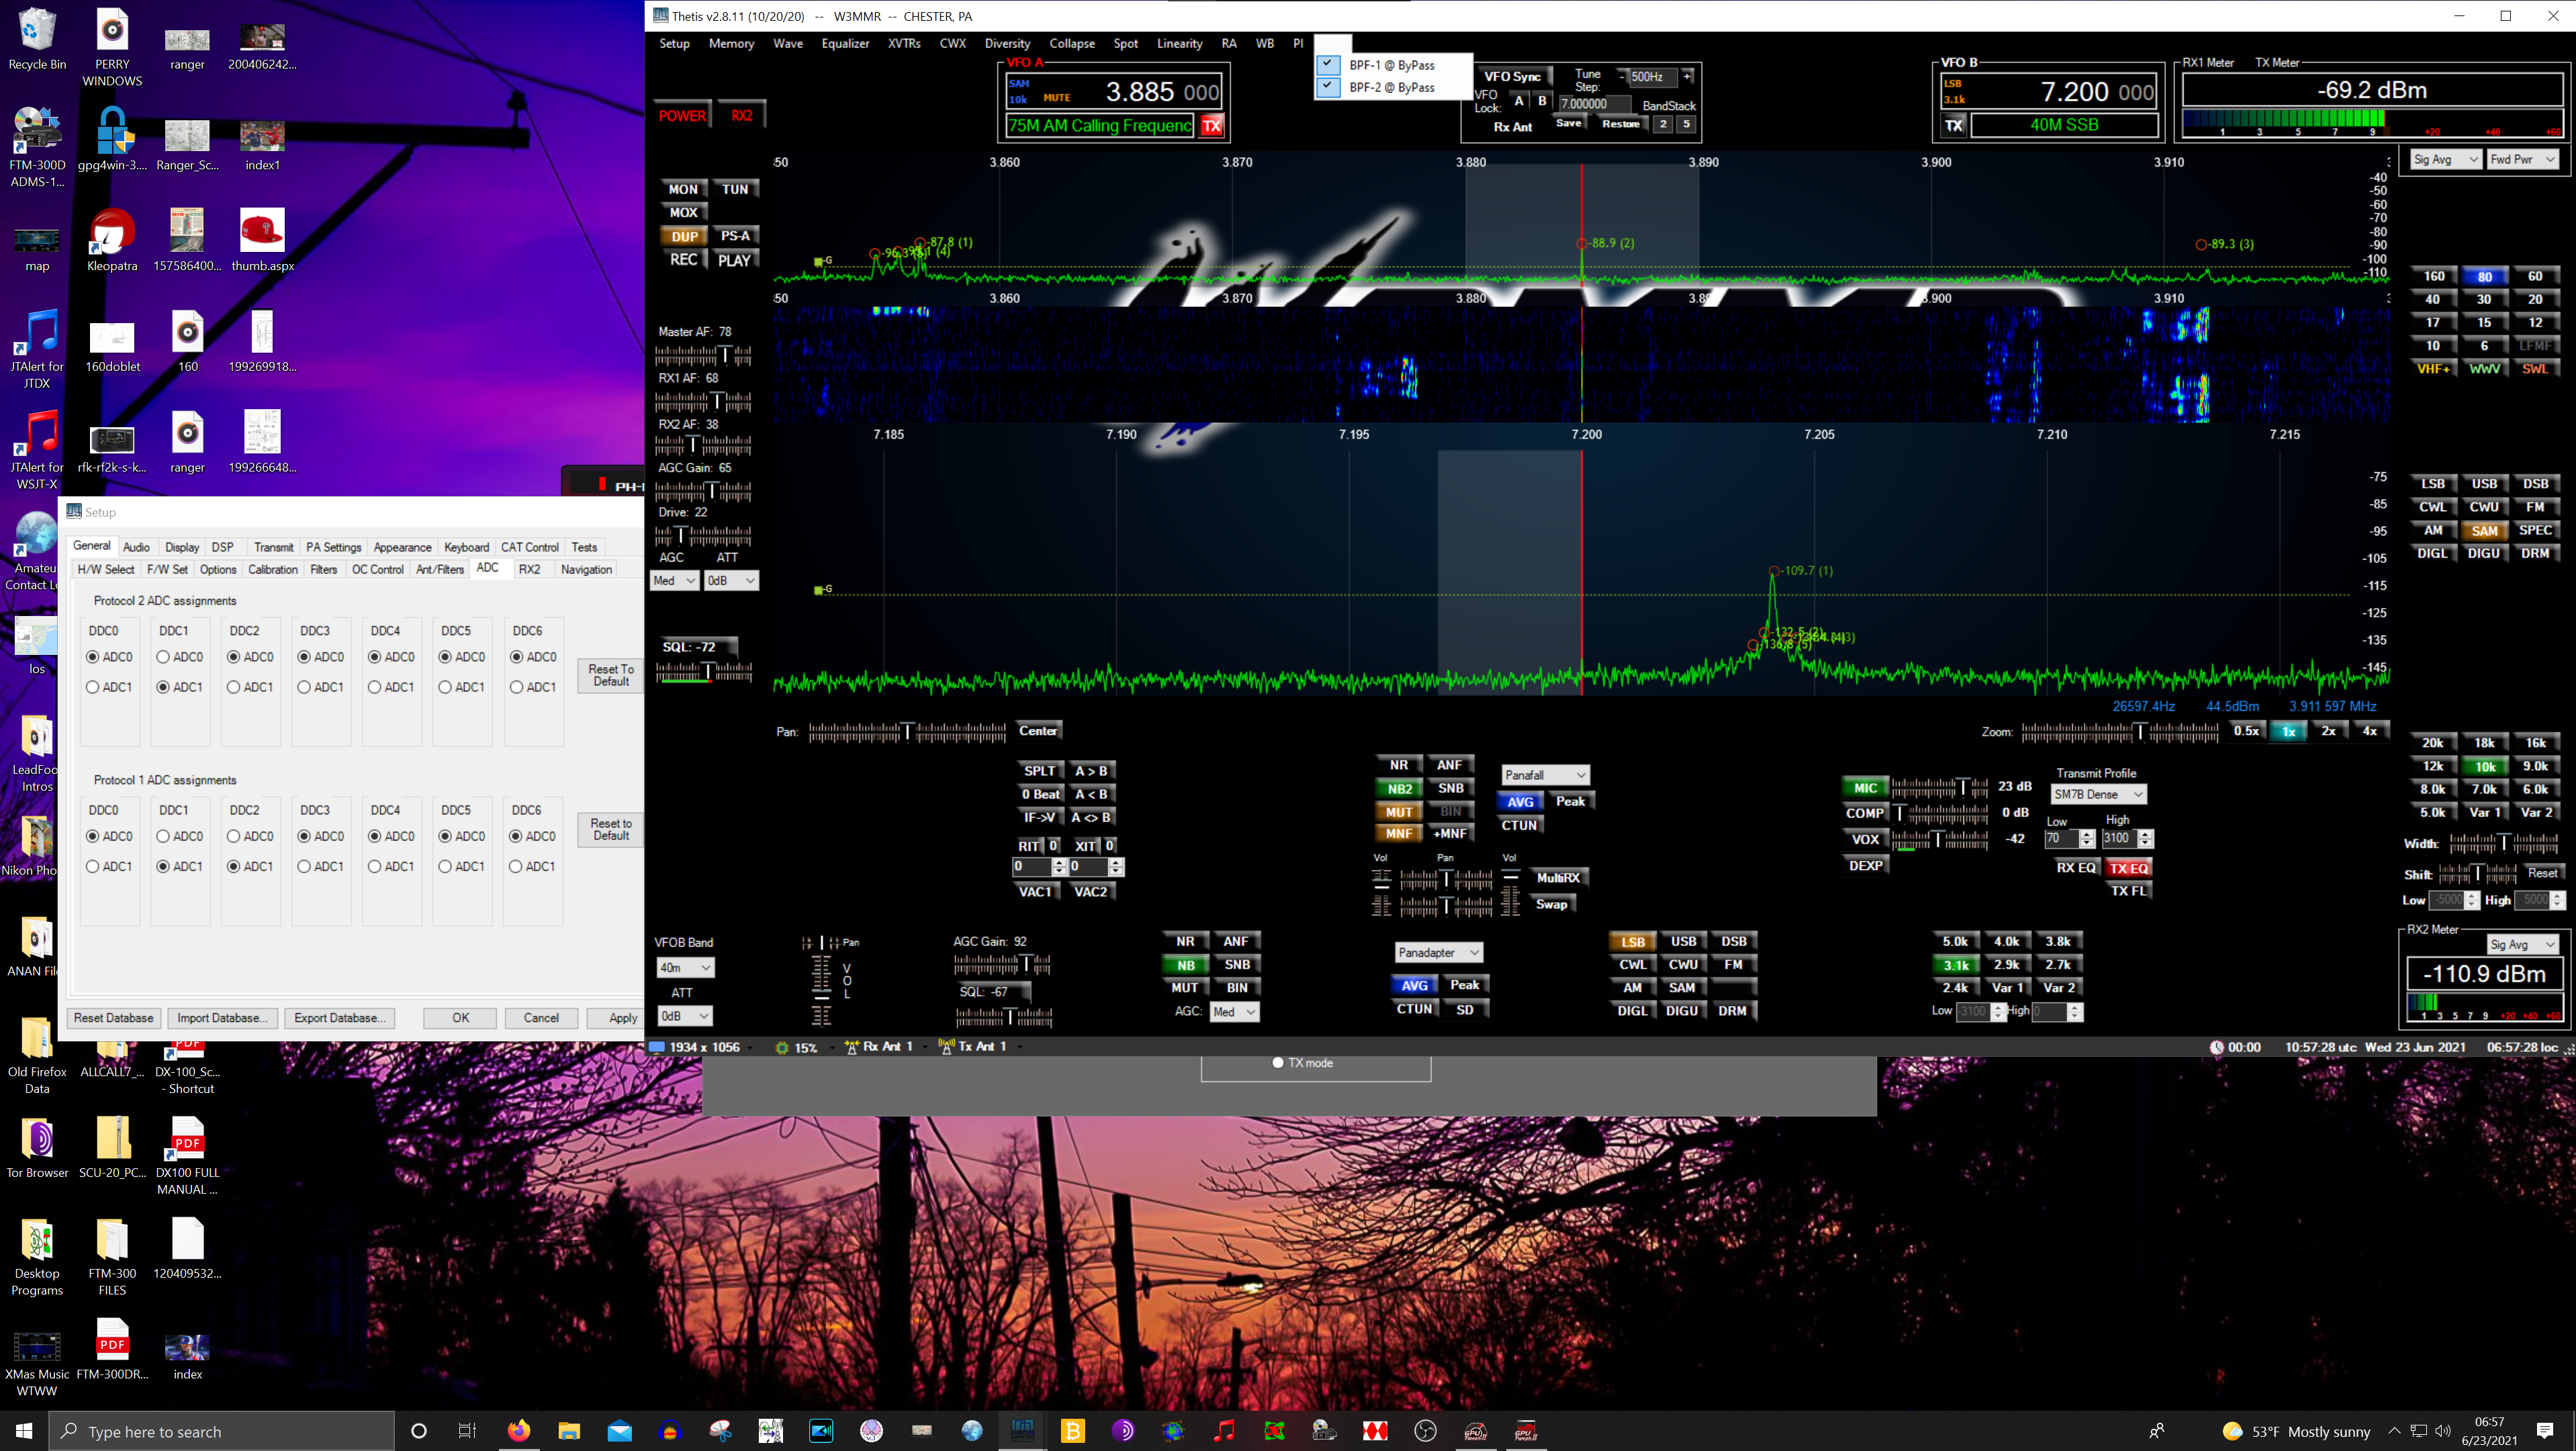
Task: Click the display resolution monitor icon
Action: 658,1047
